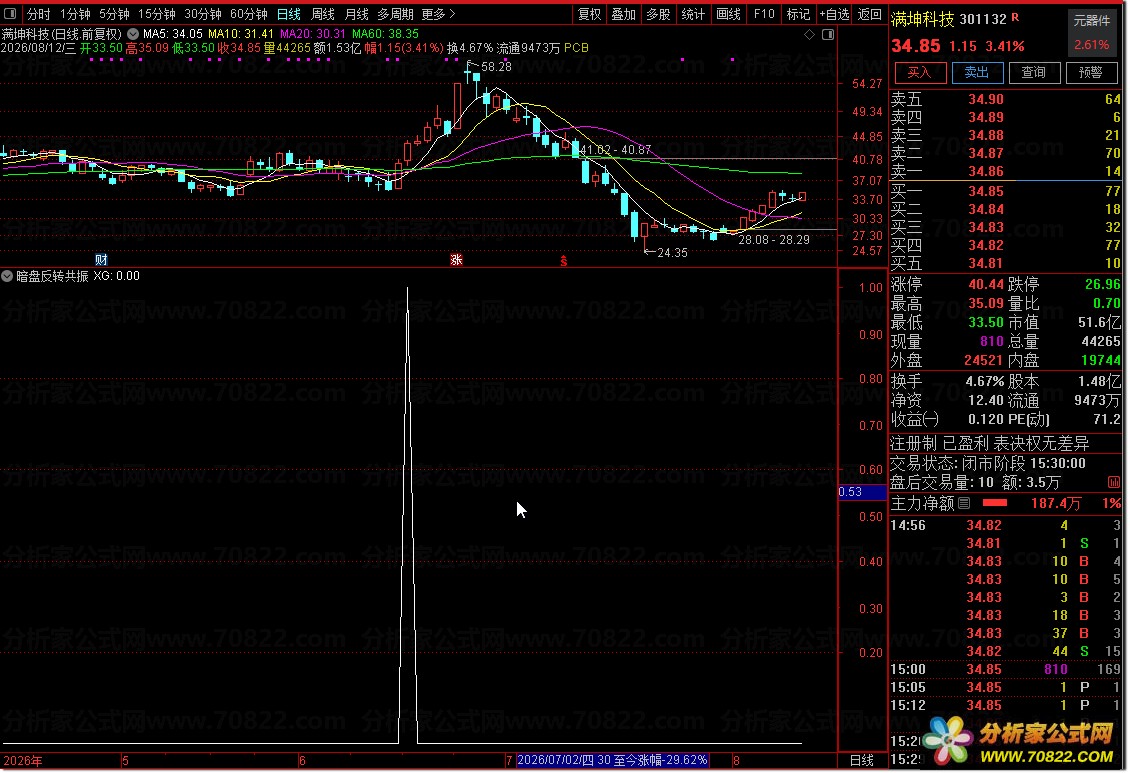1130x773 pixels.
Task: Click the 15:05 trade row marked P
Action: 1006,687
